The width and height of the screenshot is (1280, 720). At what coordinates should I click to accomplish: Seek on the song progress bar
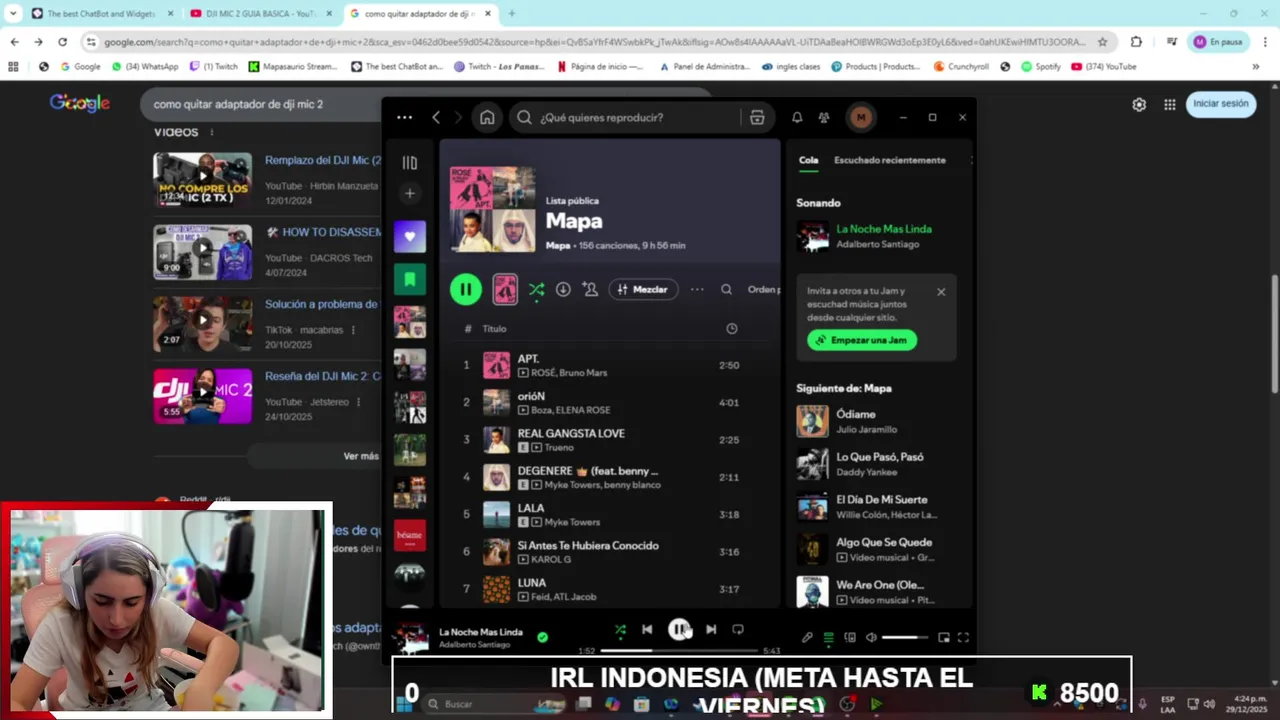pos(679,651)
